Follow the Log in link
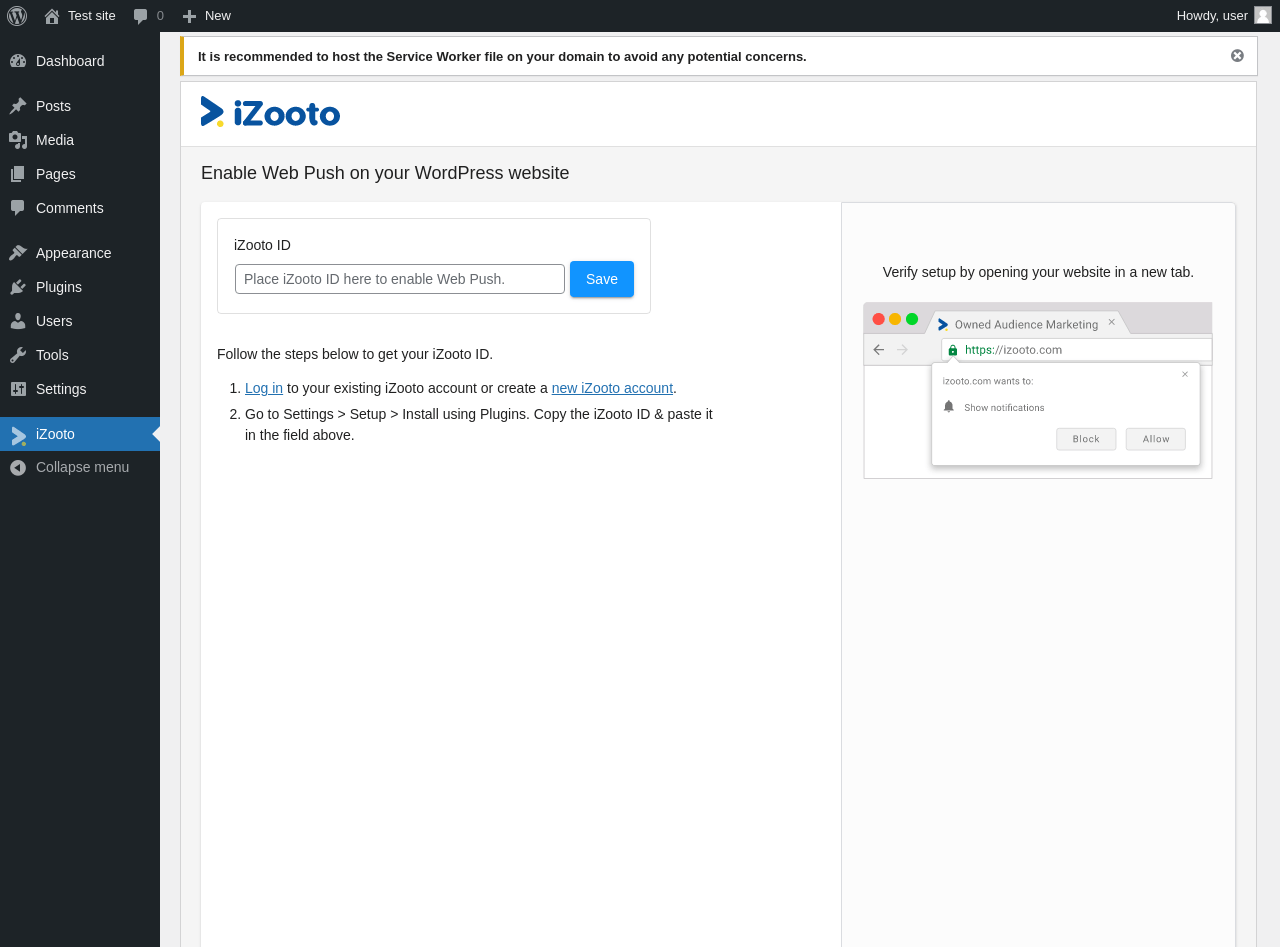Screen dimensions: 1280x947 coord(264,388)
